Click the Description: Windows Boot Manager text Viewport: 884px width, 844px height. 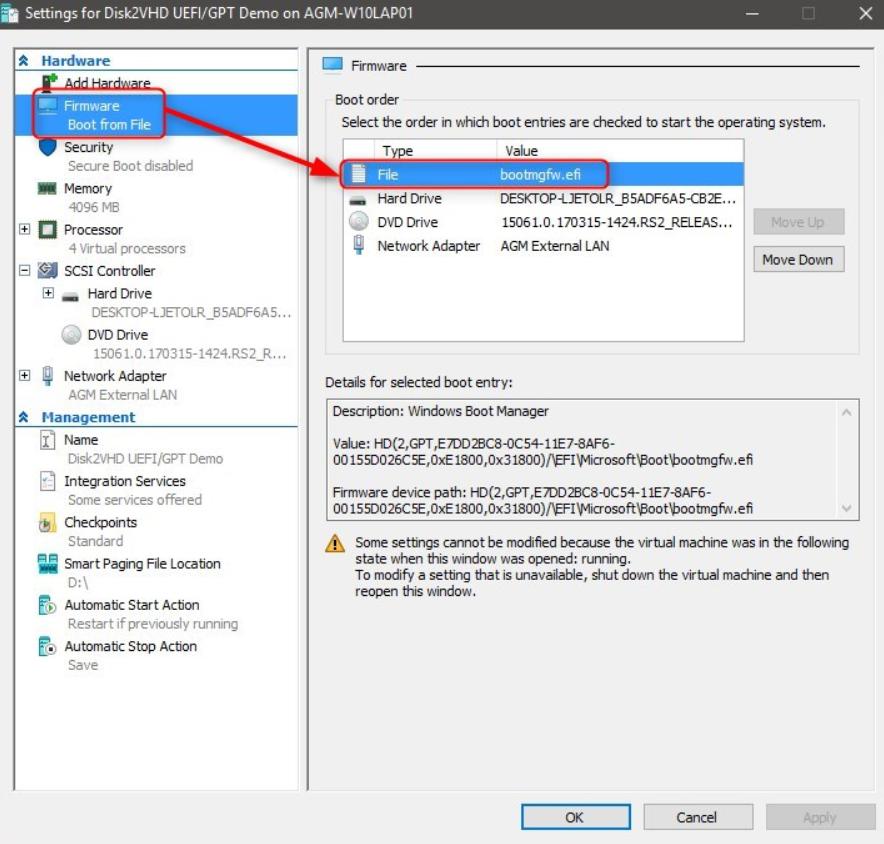pos(440,411)
